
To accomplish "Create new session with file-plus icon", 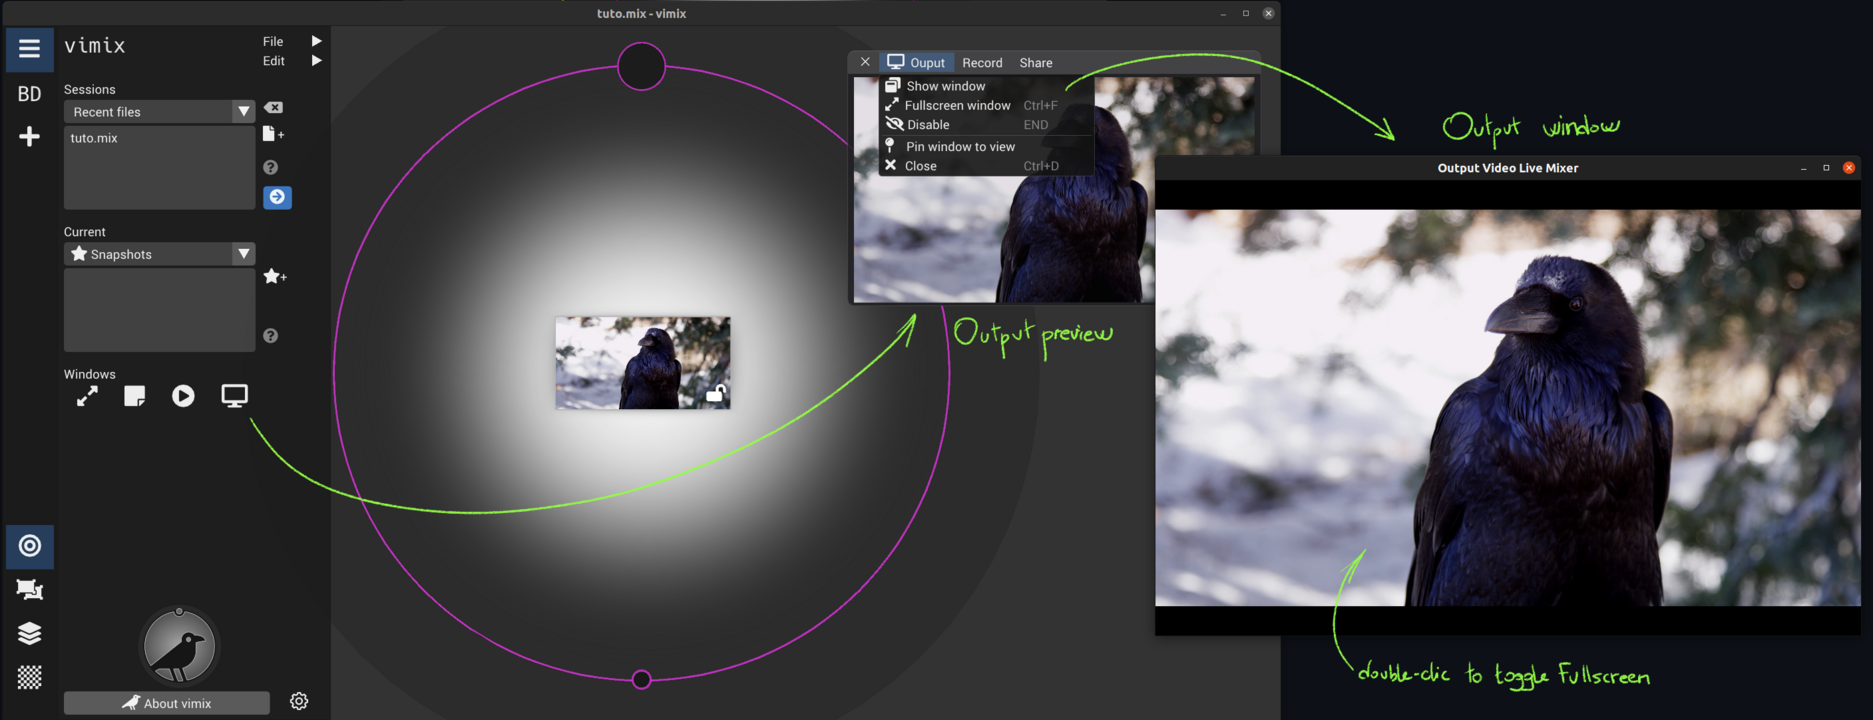I will coord(273,134).
